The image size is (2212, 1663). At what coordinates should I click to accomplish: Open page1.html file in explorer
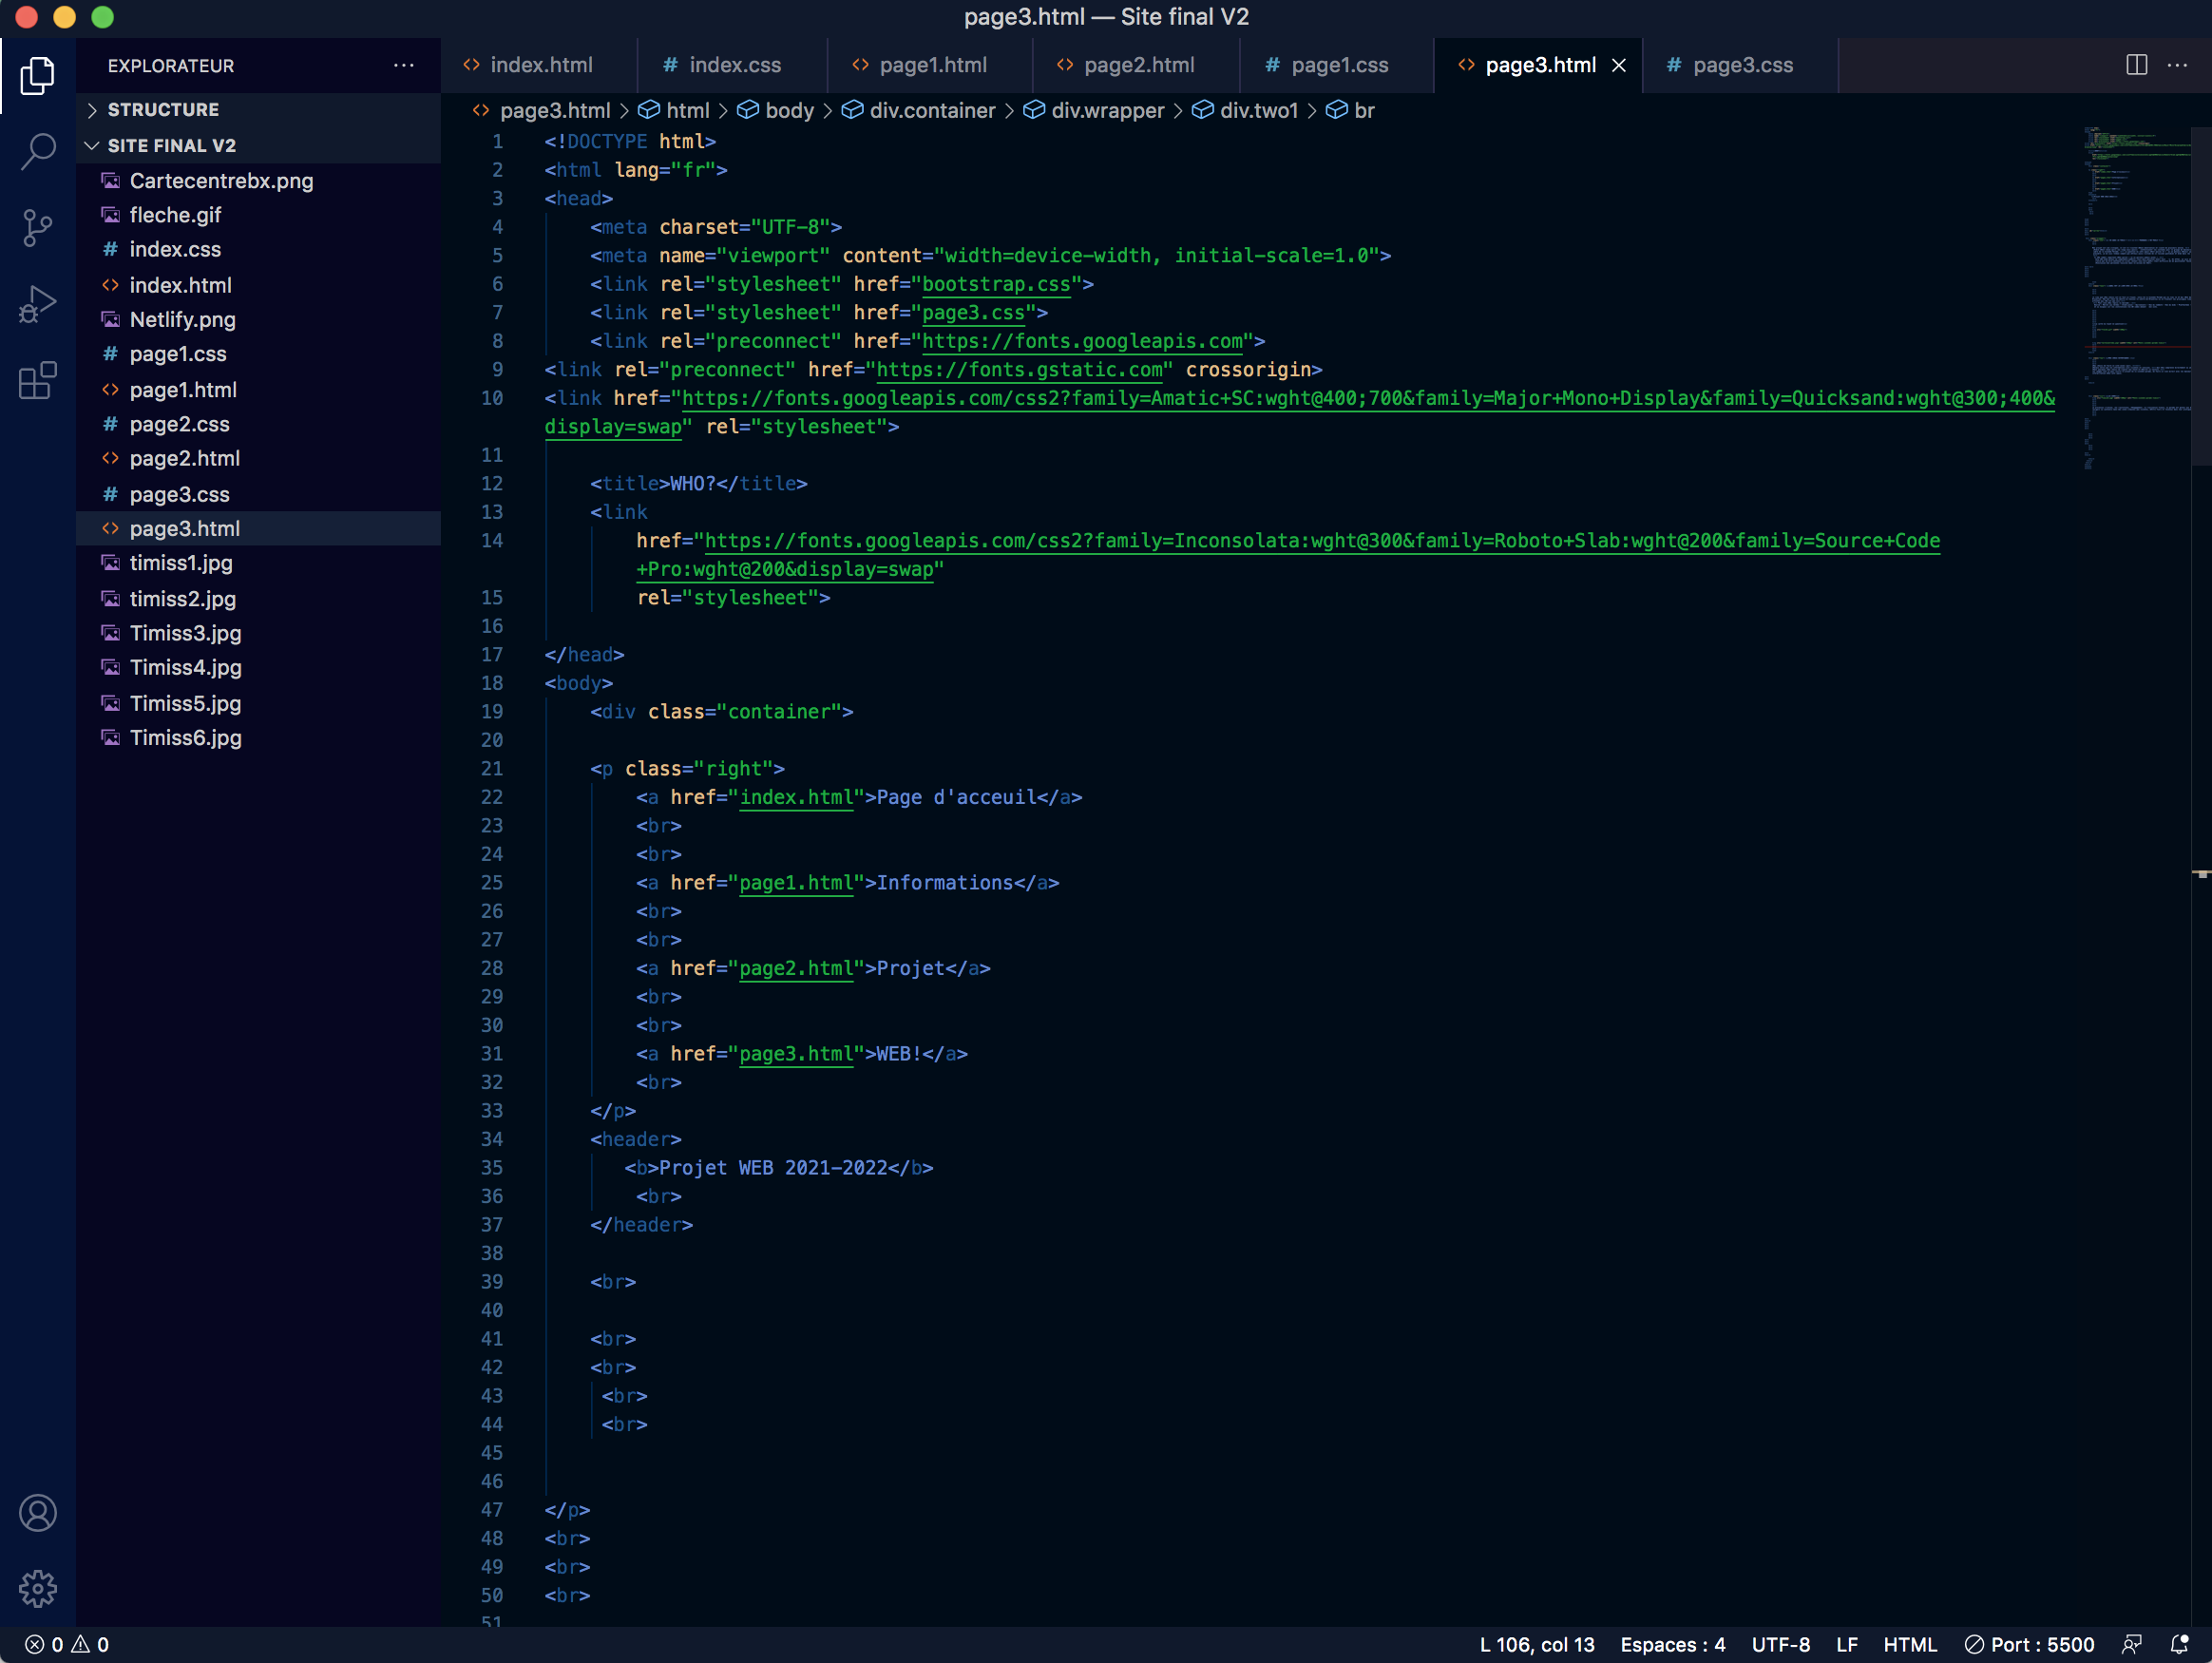click(258, 390)
